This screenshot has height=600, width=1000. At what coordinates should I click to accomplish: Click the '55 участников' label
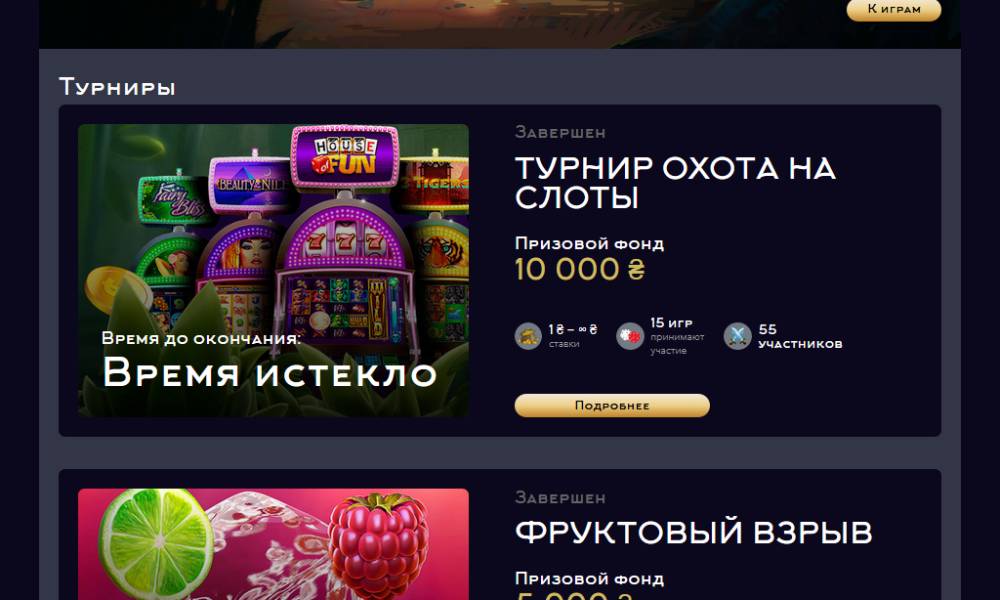(800, 336)
